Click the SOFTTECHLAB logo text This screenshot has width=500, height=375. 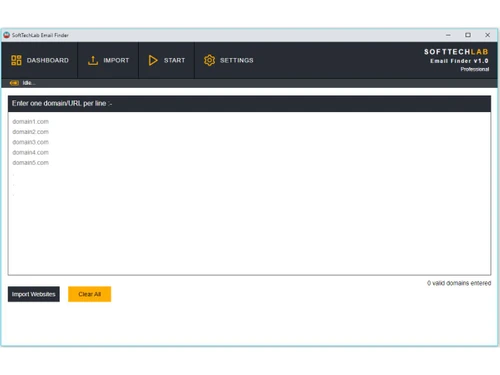point(456,52)
